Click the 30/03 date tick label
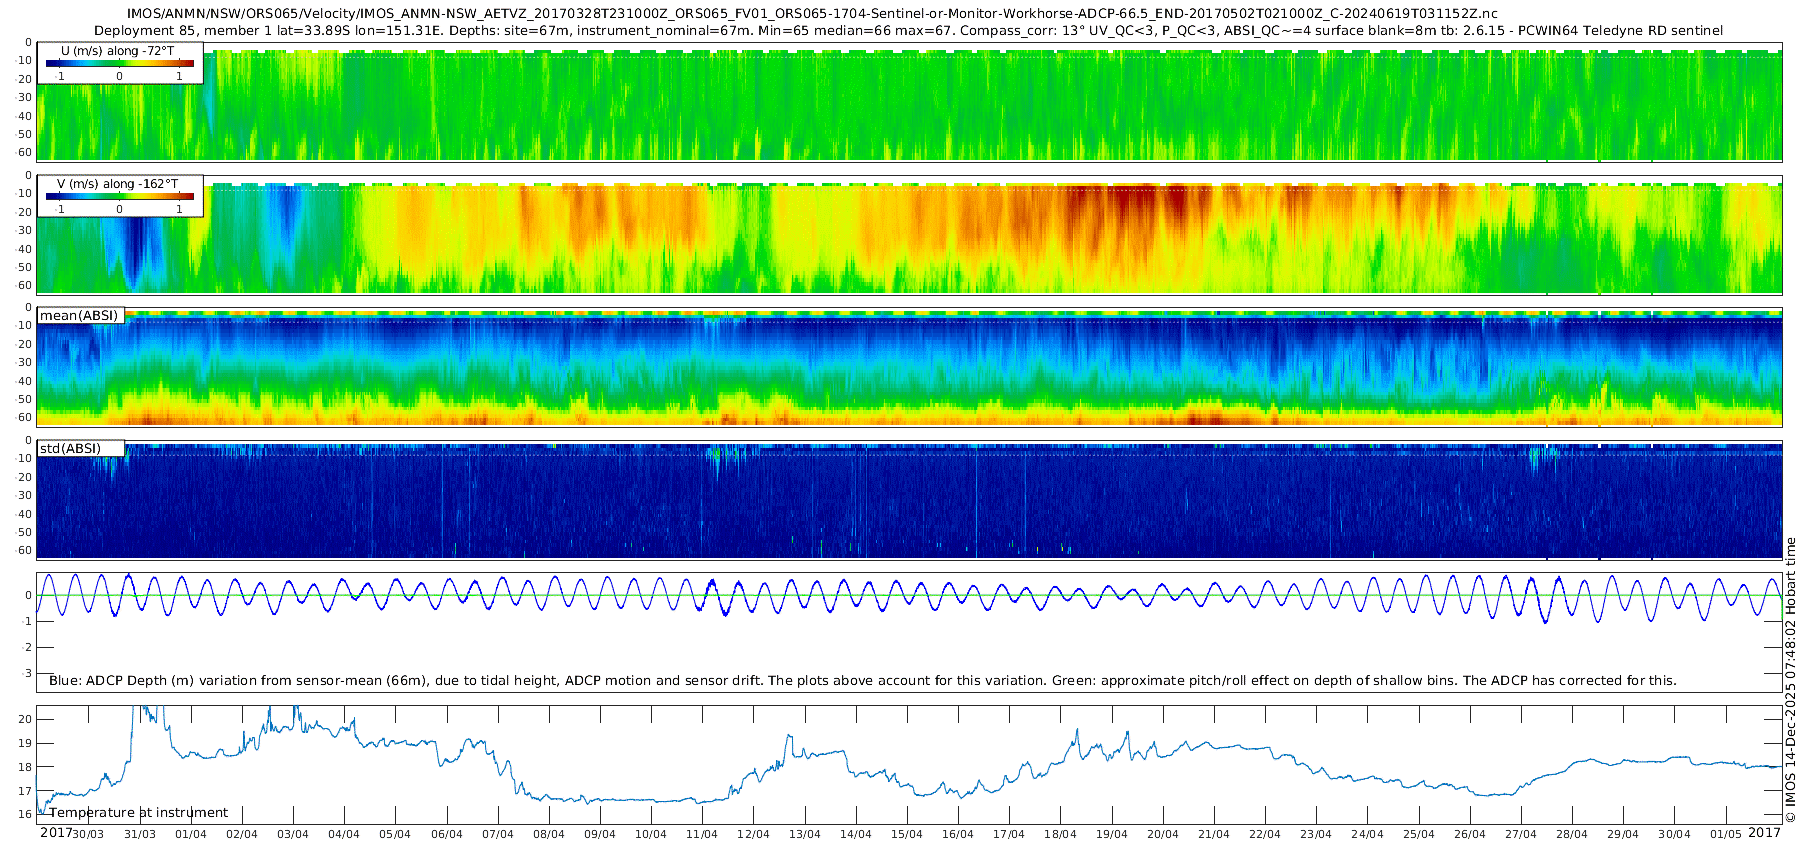Screen dimensions: 1800x850 tap(88, 835)
